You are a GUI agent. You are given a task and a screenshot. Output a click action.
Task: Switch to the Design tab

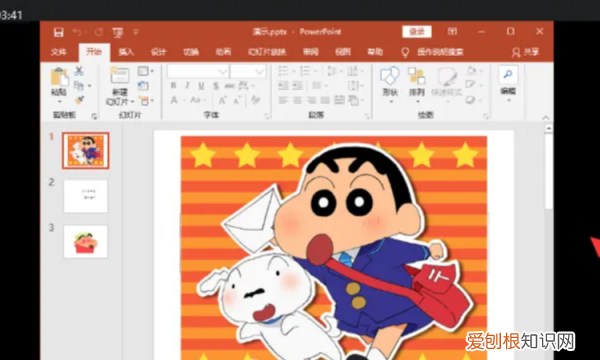[x=159, y=52]
